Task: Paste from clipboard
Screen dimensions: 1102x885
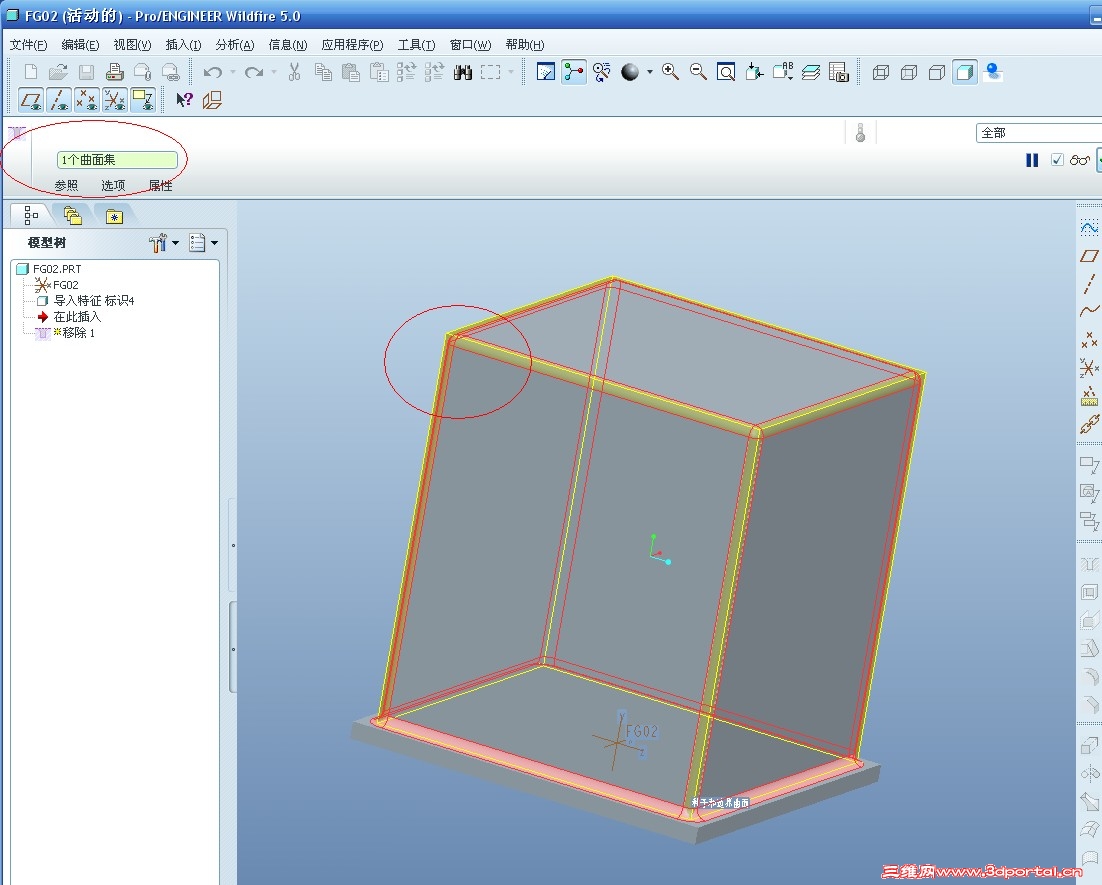Action: click(x=351, y=72)
